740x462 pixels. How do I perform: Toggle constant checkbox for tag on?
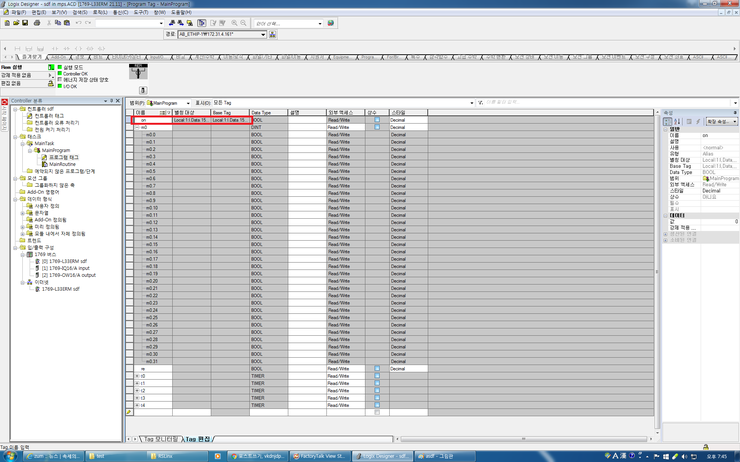coord(377,120)
